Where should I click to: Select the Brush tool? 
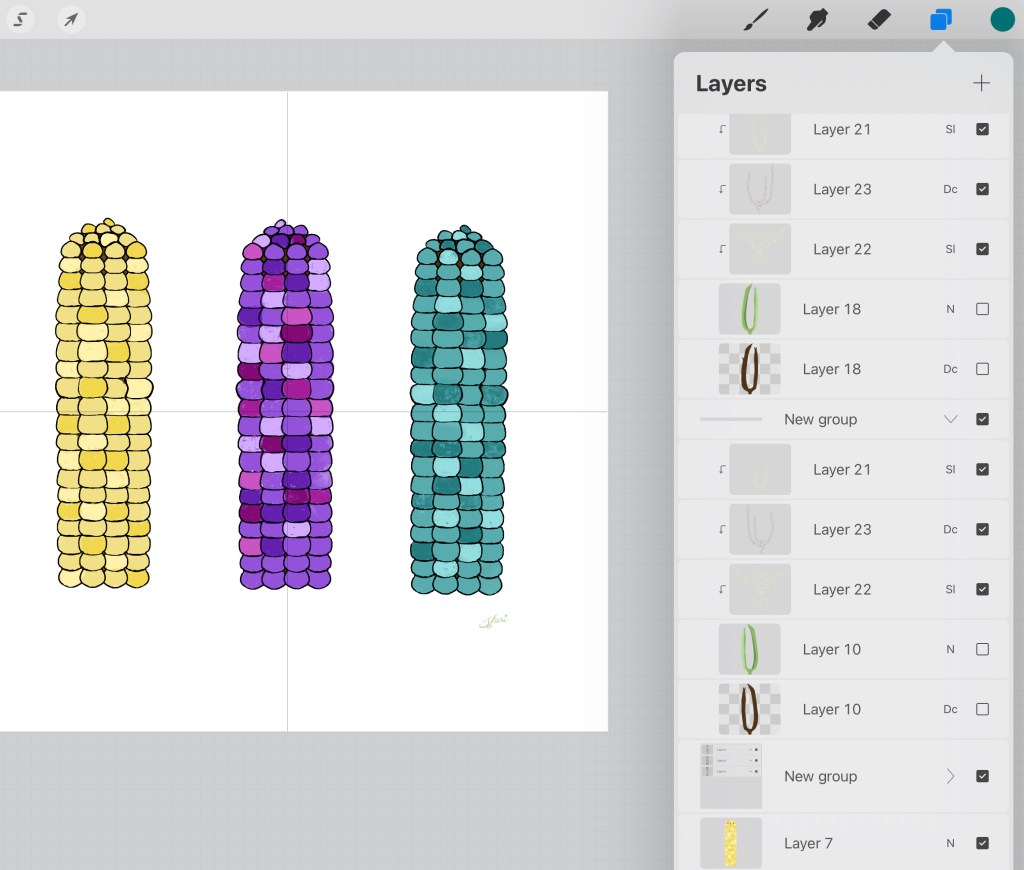click(756, 19)
